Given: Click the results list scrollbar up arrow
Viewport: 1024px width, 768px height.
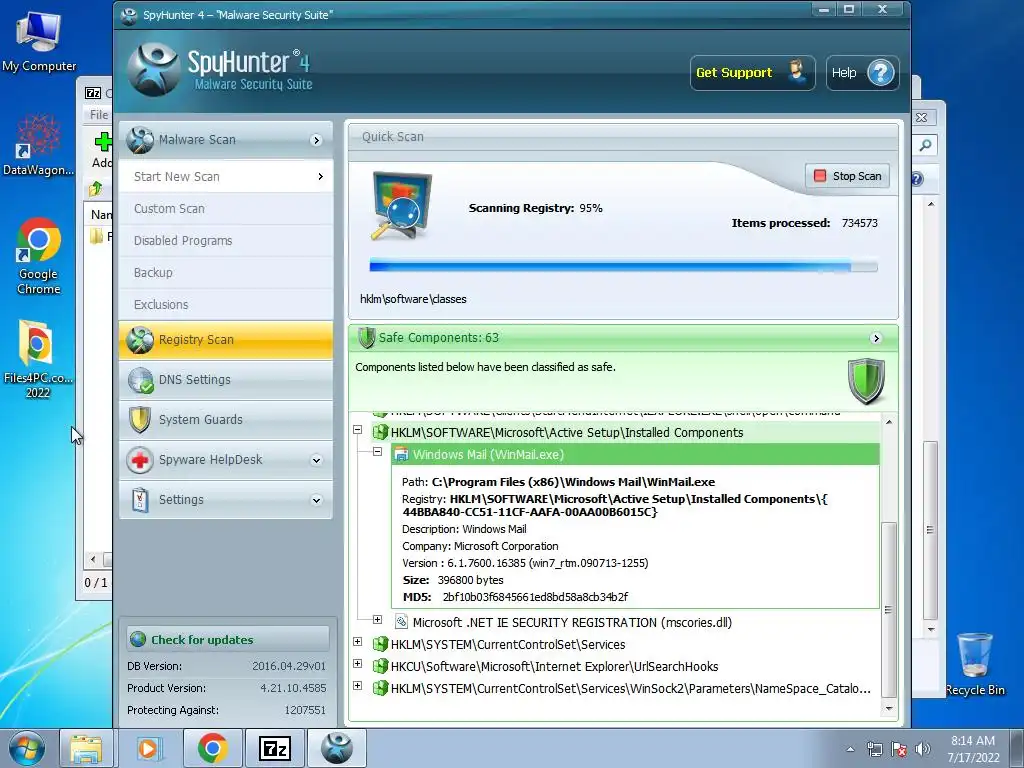Looking at the screenshot, I should pyautogui.click(x=889, y=423).
